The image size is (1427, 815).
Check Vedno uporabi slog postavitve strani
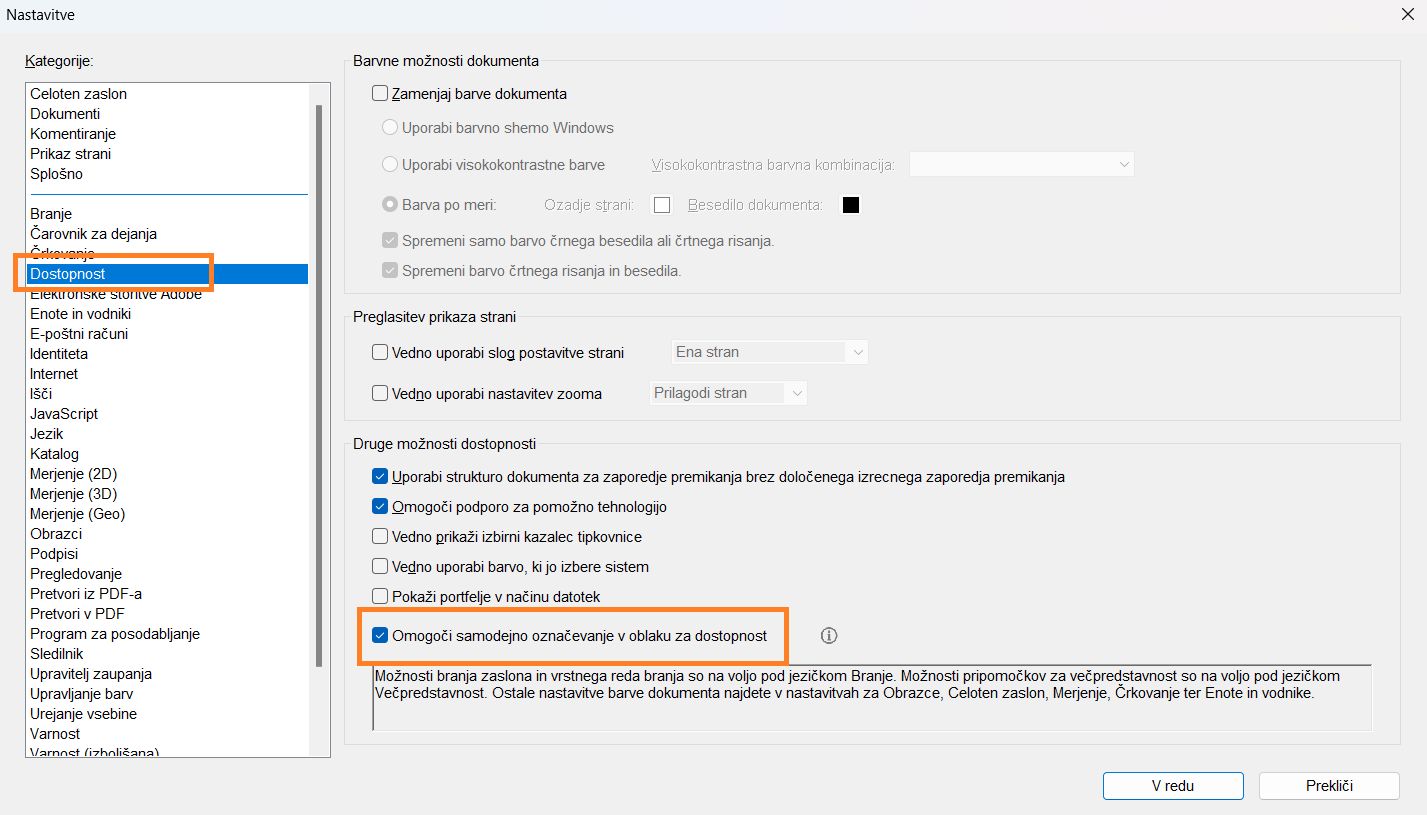point(380,352)
